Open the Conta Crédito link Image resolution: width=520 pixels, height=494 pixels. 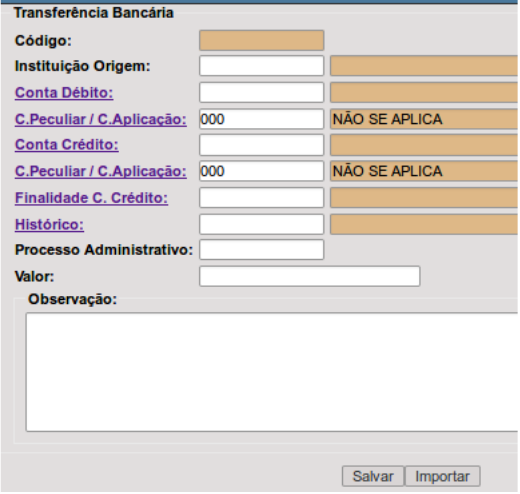coord(67,145)
